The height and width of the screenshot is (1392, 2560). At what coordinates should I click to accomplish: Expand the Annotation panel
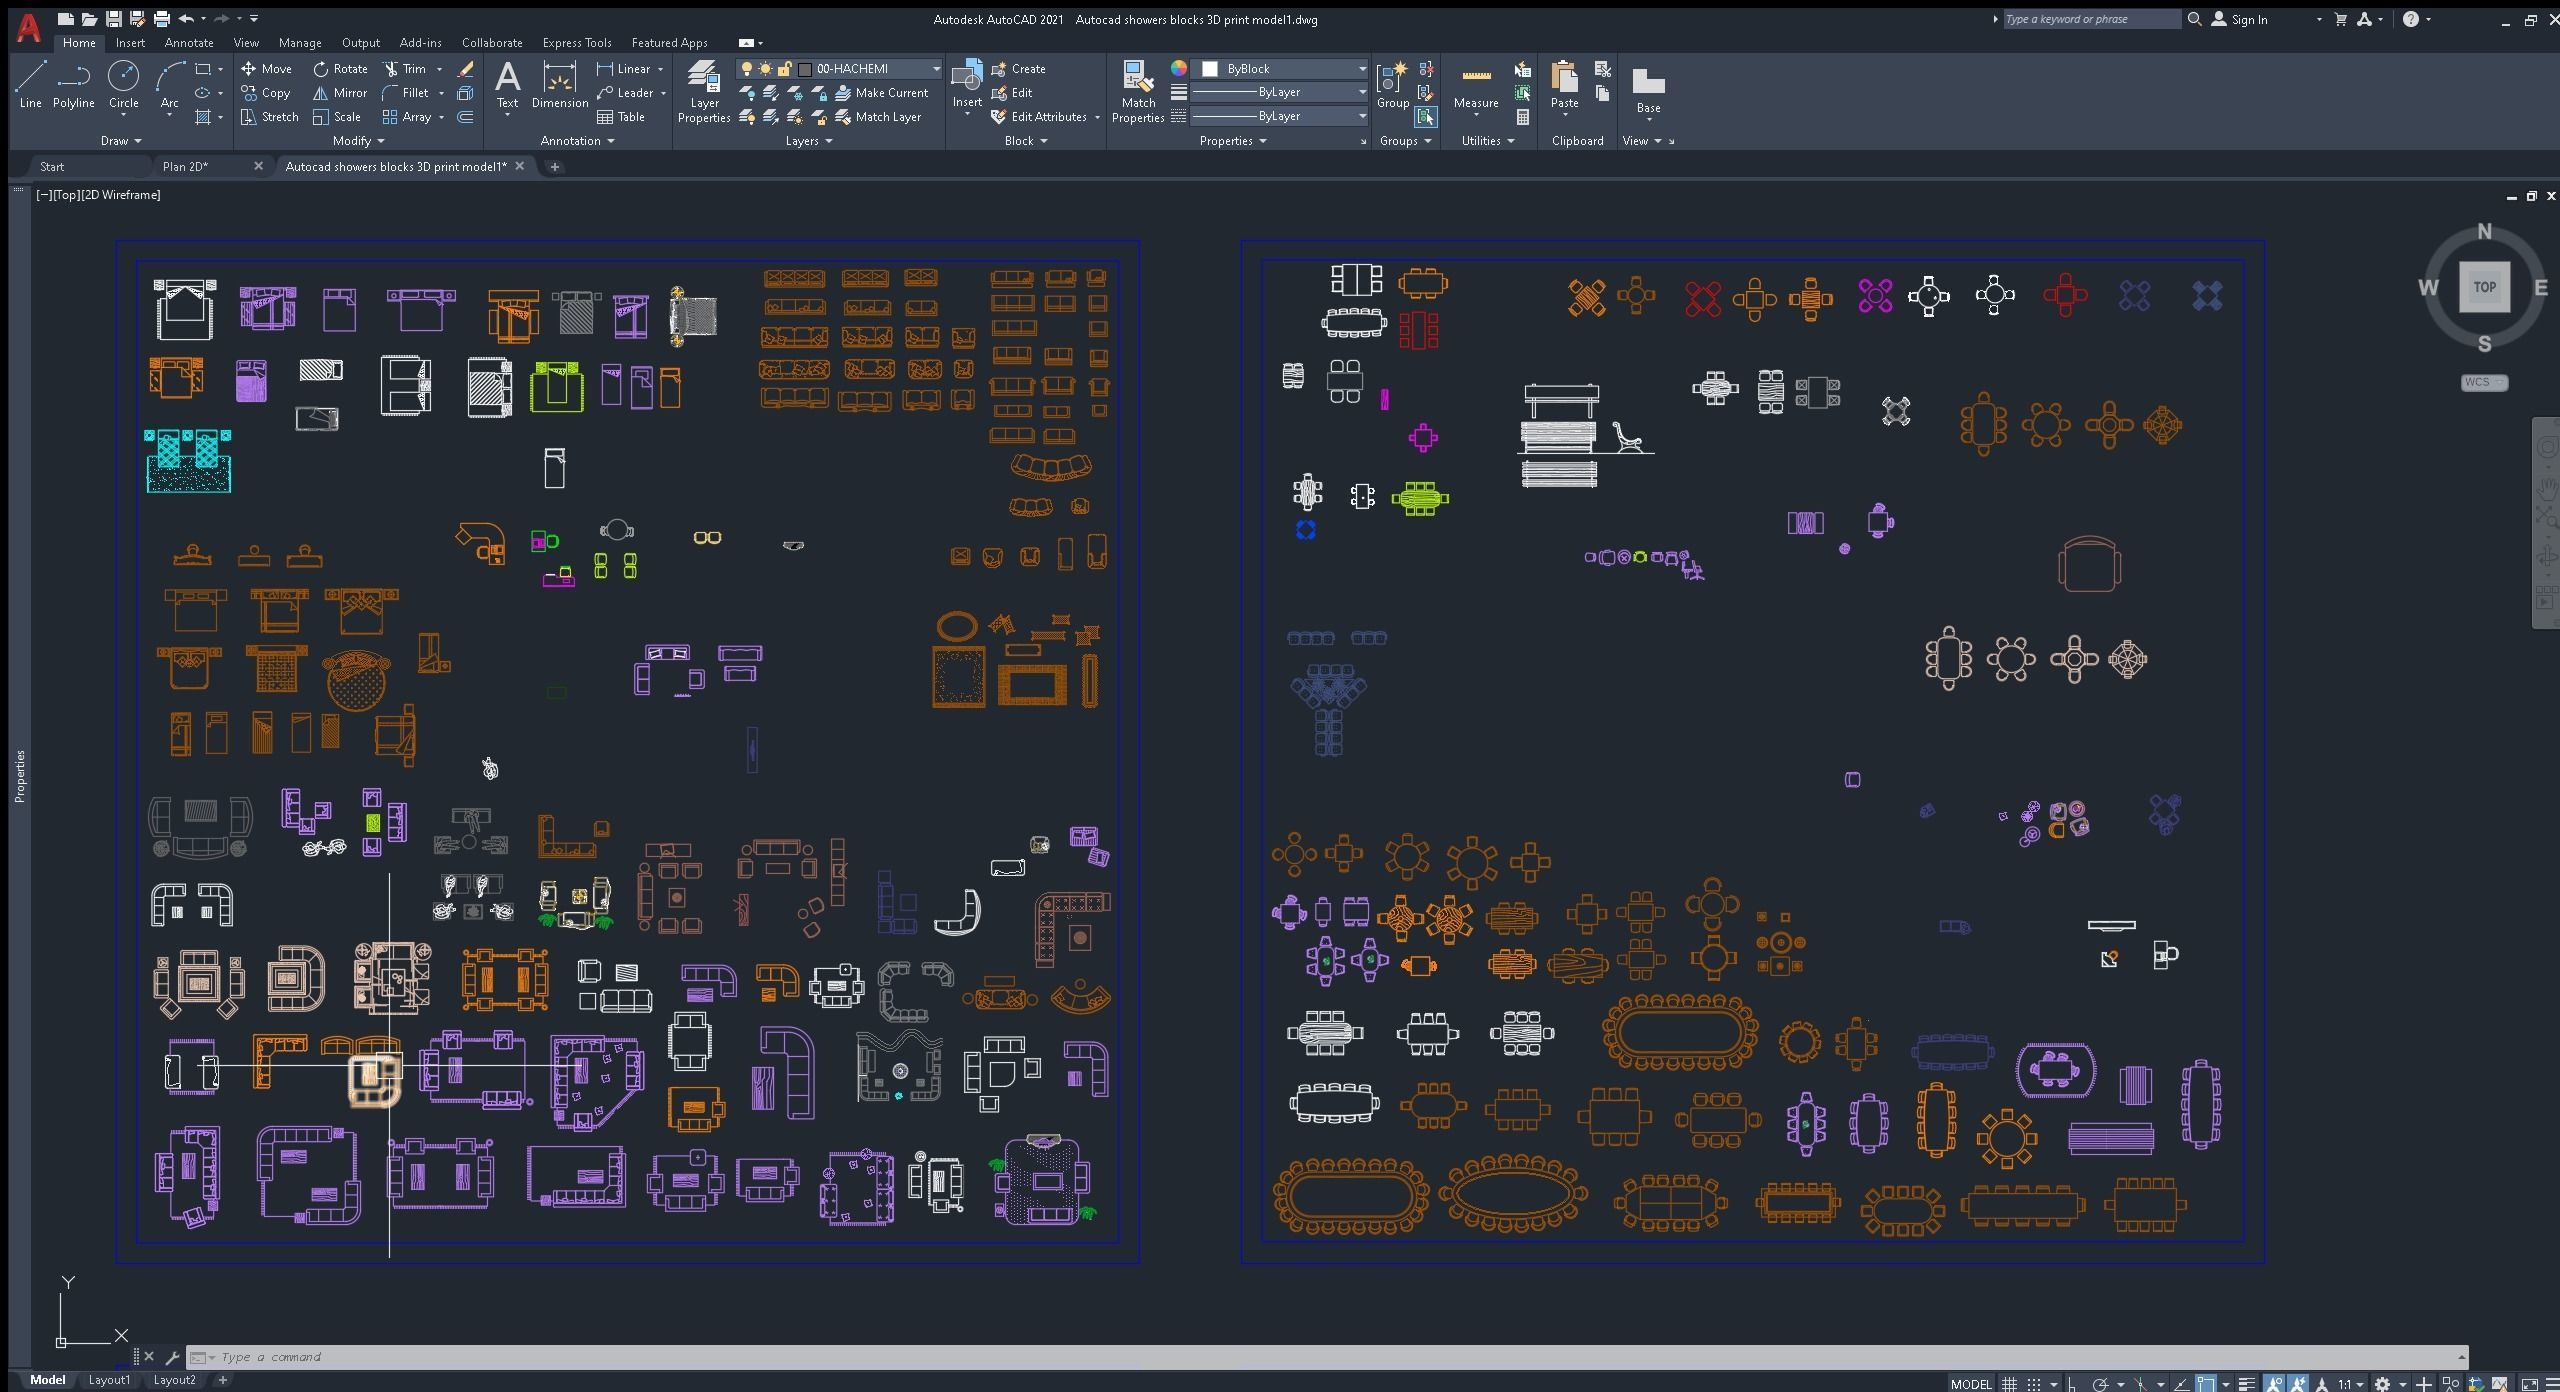[577, 141]
